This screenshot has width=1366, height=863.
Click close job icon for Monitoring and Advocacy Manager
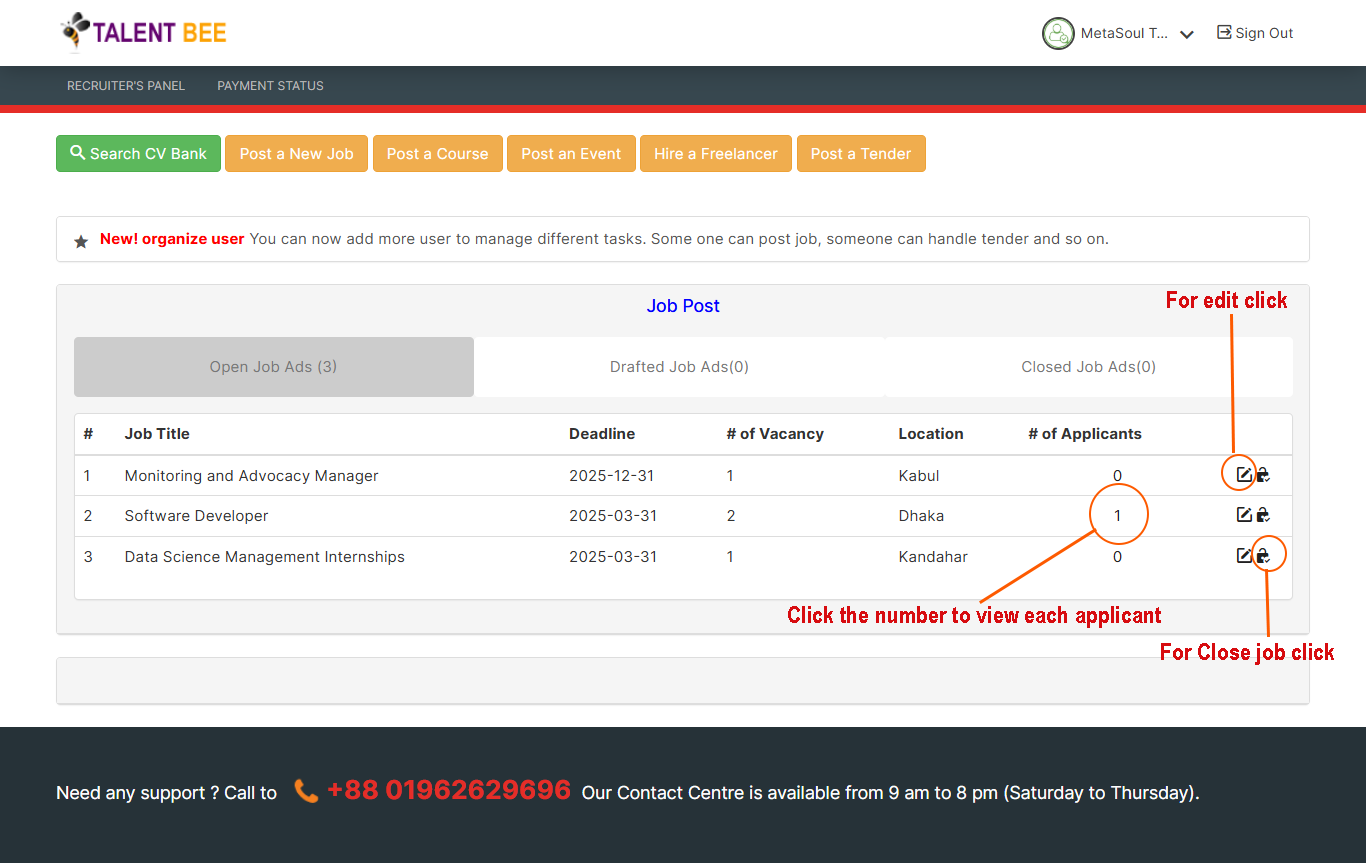pos(1263,475)
